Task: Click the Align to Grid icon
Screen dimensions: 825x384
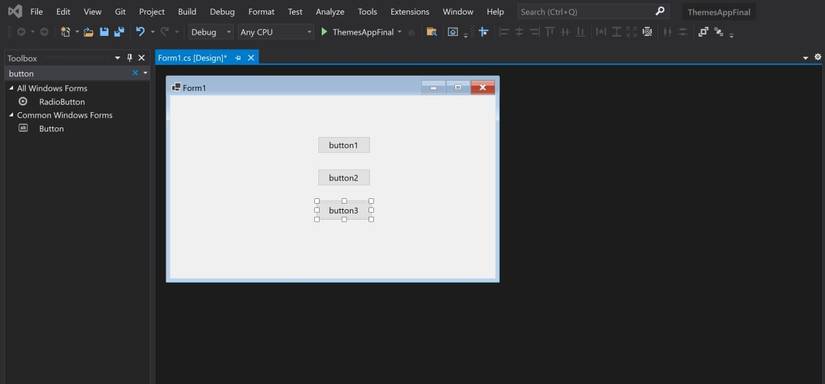Action: pos(484,32)
